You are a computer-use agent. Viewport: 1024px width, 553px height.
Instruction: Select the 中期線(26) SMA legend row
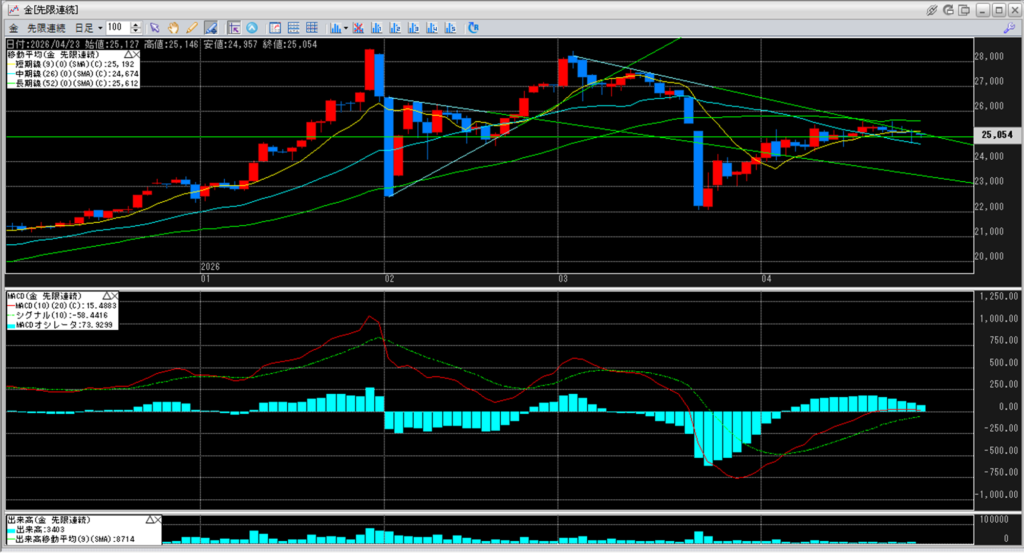coord(73,74)
